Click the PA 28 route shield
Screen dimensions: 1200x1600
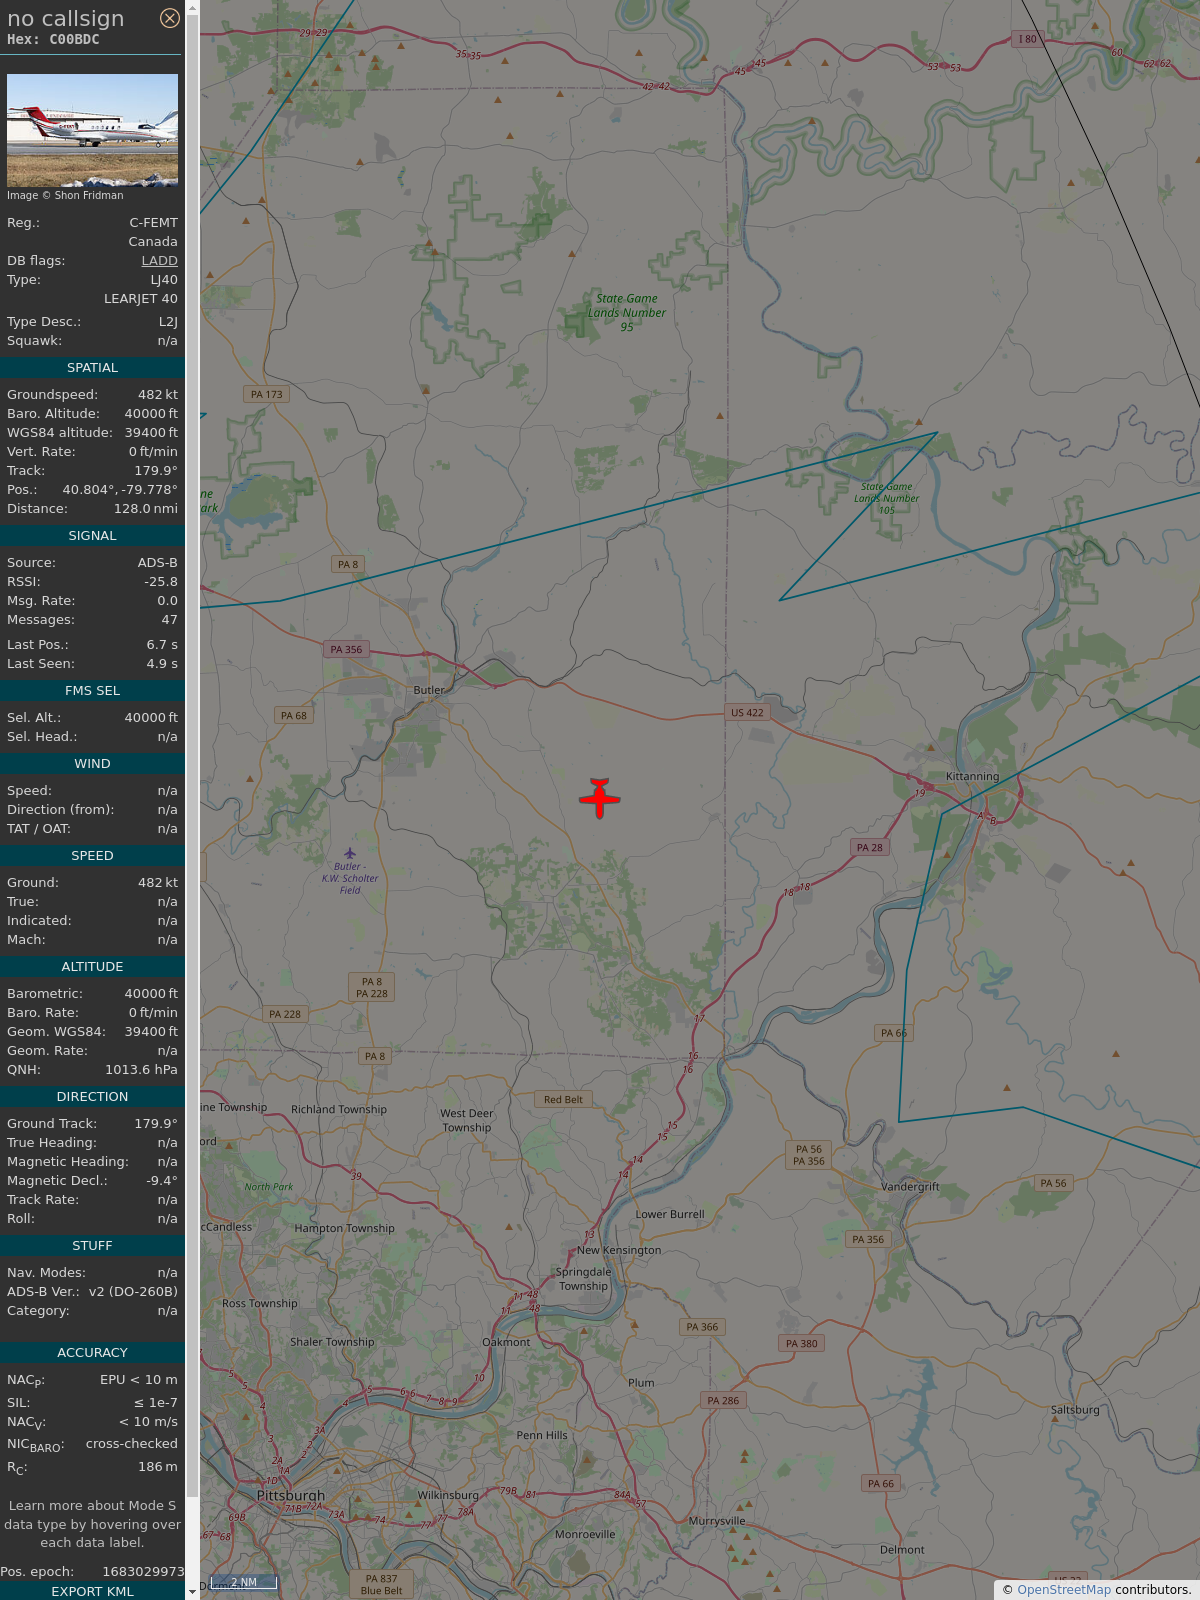870,847
